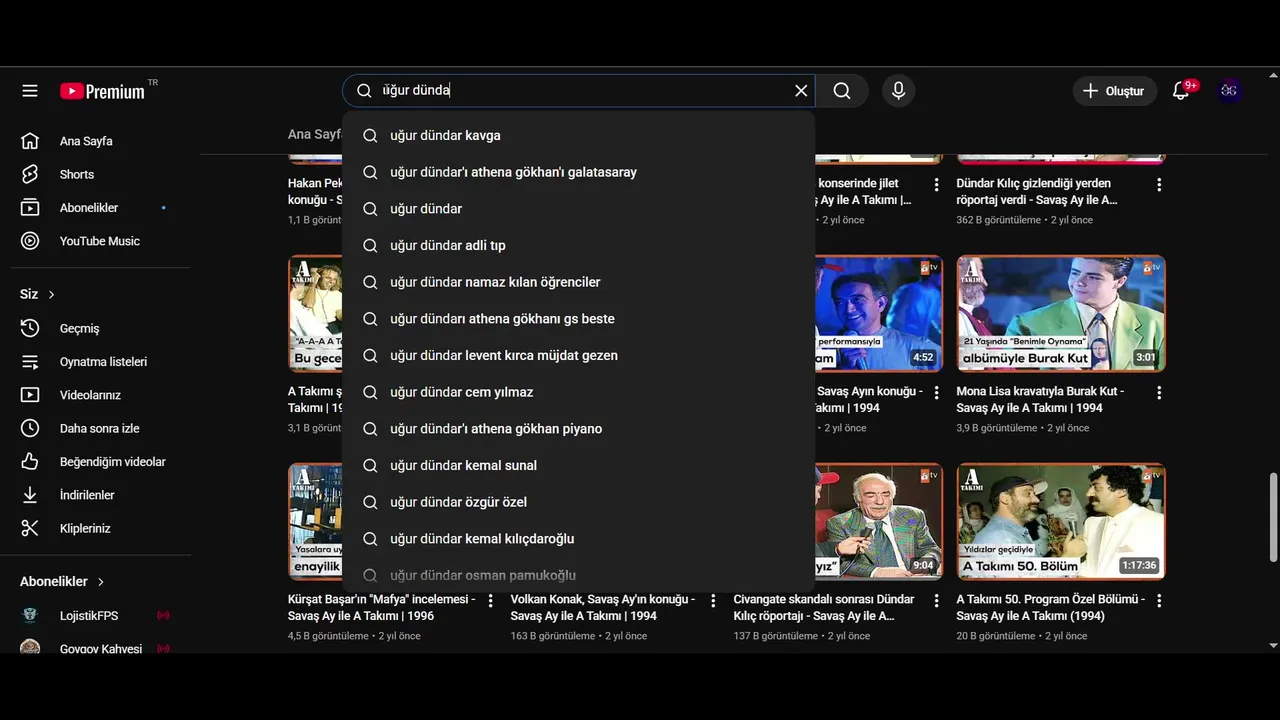
Task: Start voice search with microphone
Action: 898,91
